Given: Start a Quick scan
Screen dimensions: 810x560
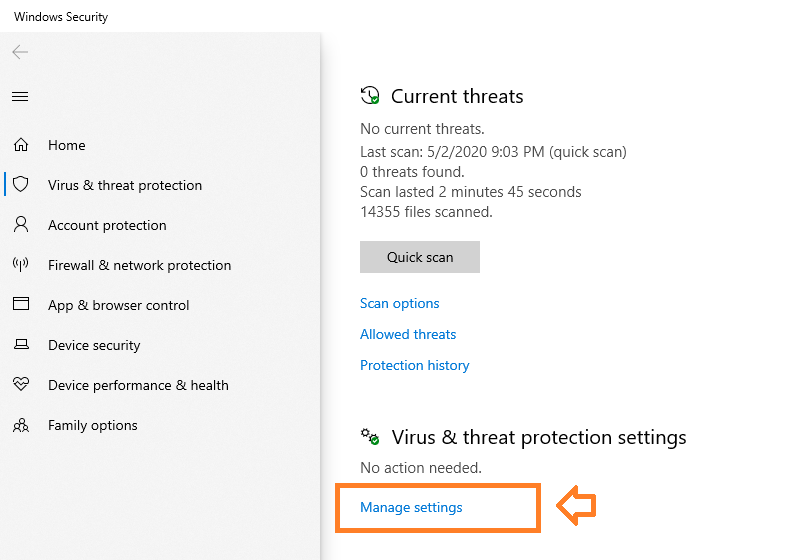Looking at the screenshot, I should (x=419, y=257).
